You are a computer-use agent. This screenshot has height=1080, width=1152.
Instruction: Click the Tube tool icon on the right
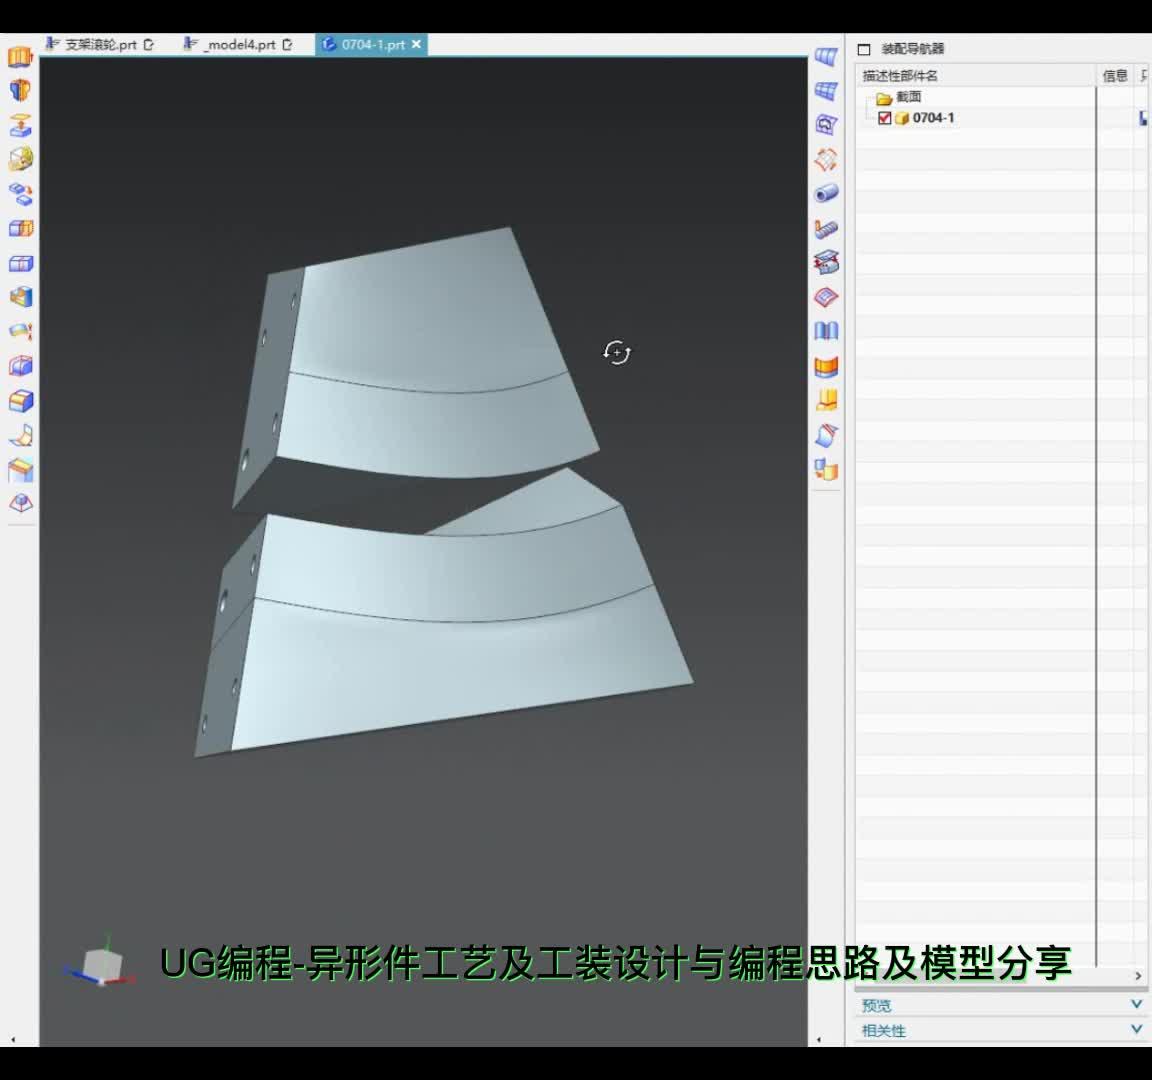tap(825, 195)
